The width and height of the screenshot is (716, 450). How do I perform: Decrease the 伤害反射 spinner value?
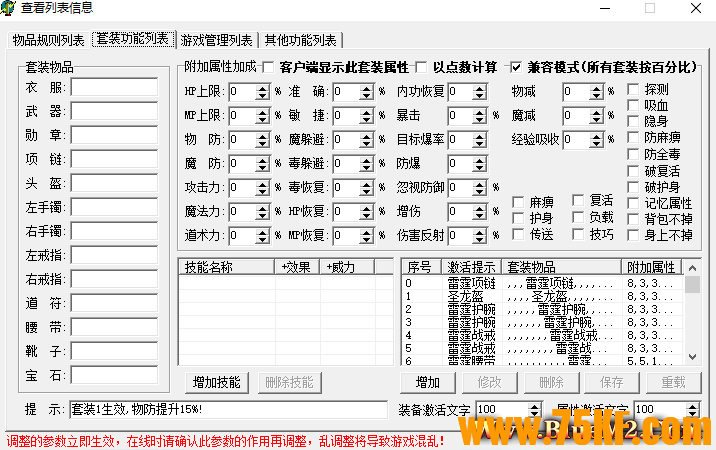pos(485,239)
